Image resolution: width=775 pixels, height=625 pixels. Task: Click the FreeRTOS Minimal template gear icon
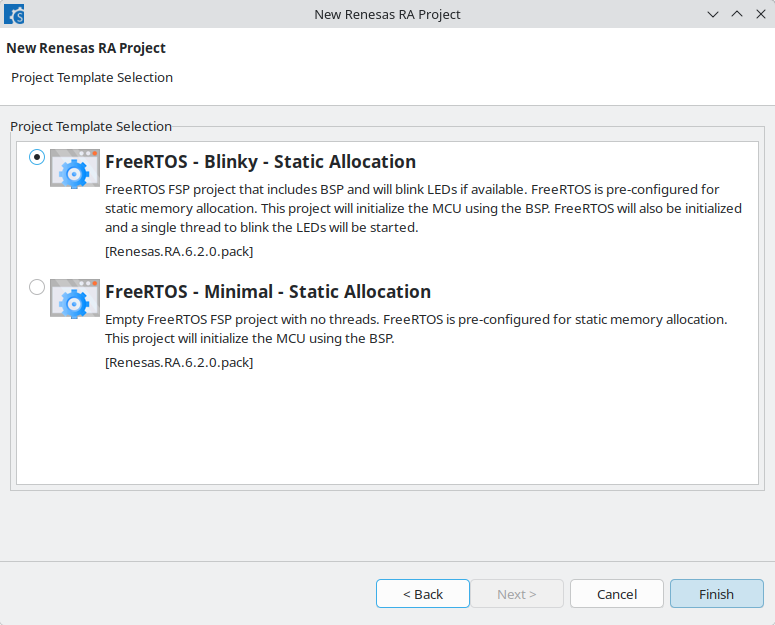(75, 298)
